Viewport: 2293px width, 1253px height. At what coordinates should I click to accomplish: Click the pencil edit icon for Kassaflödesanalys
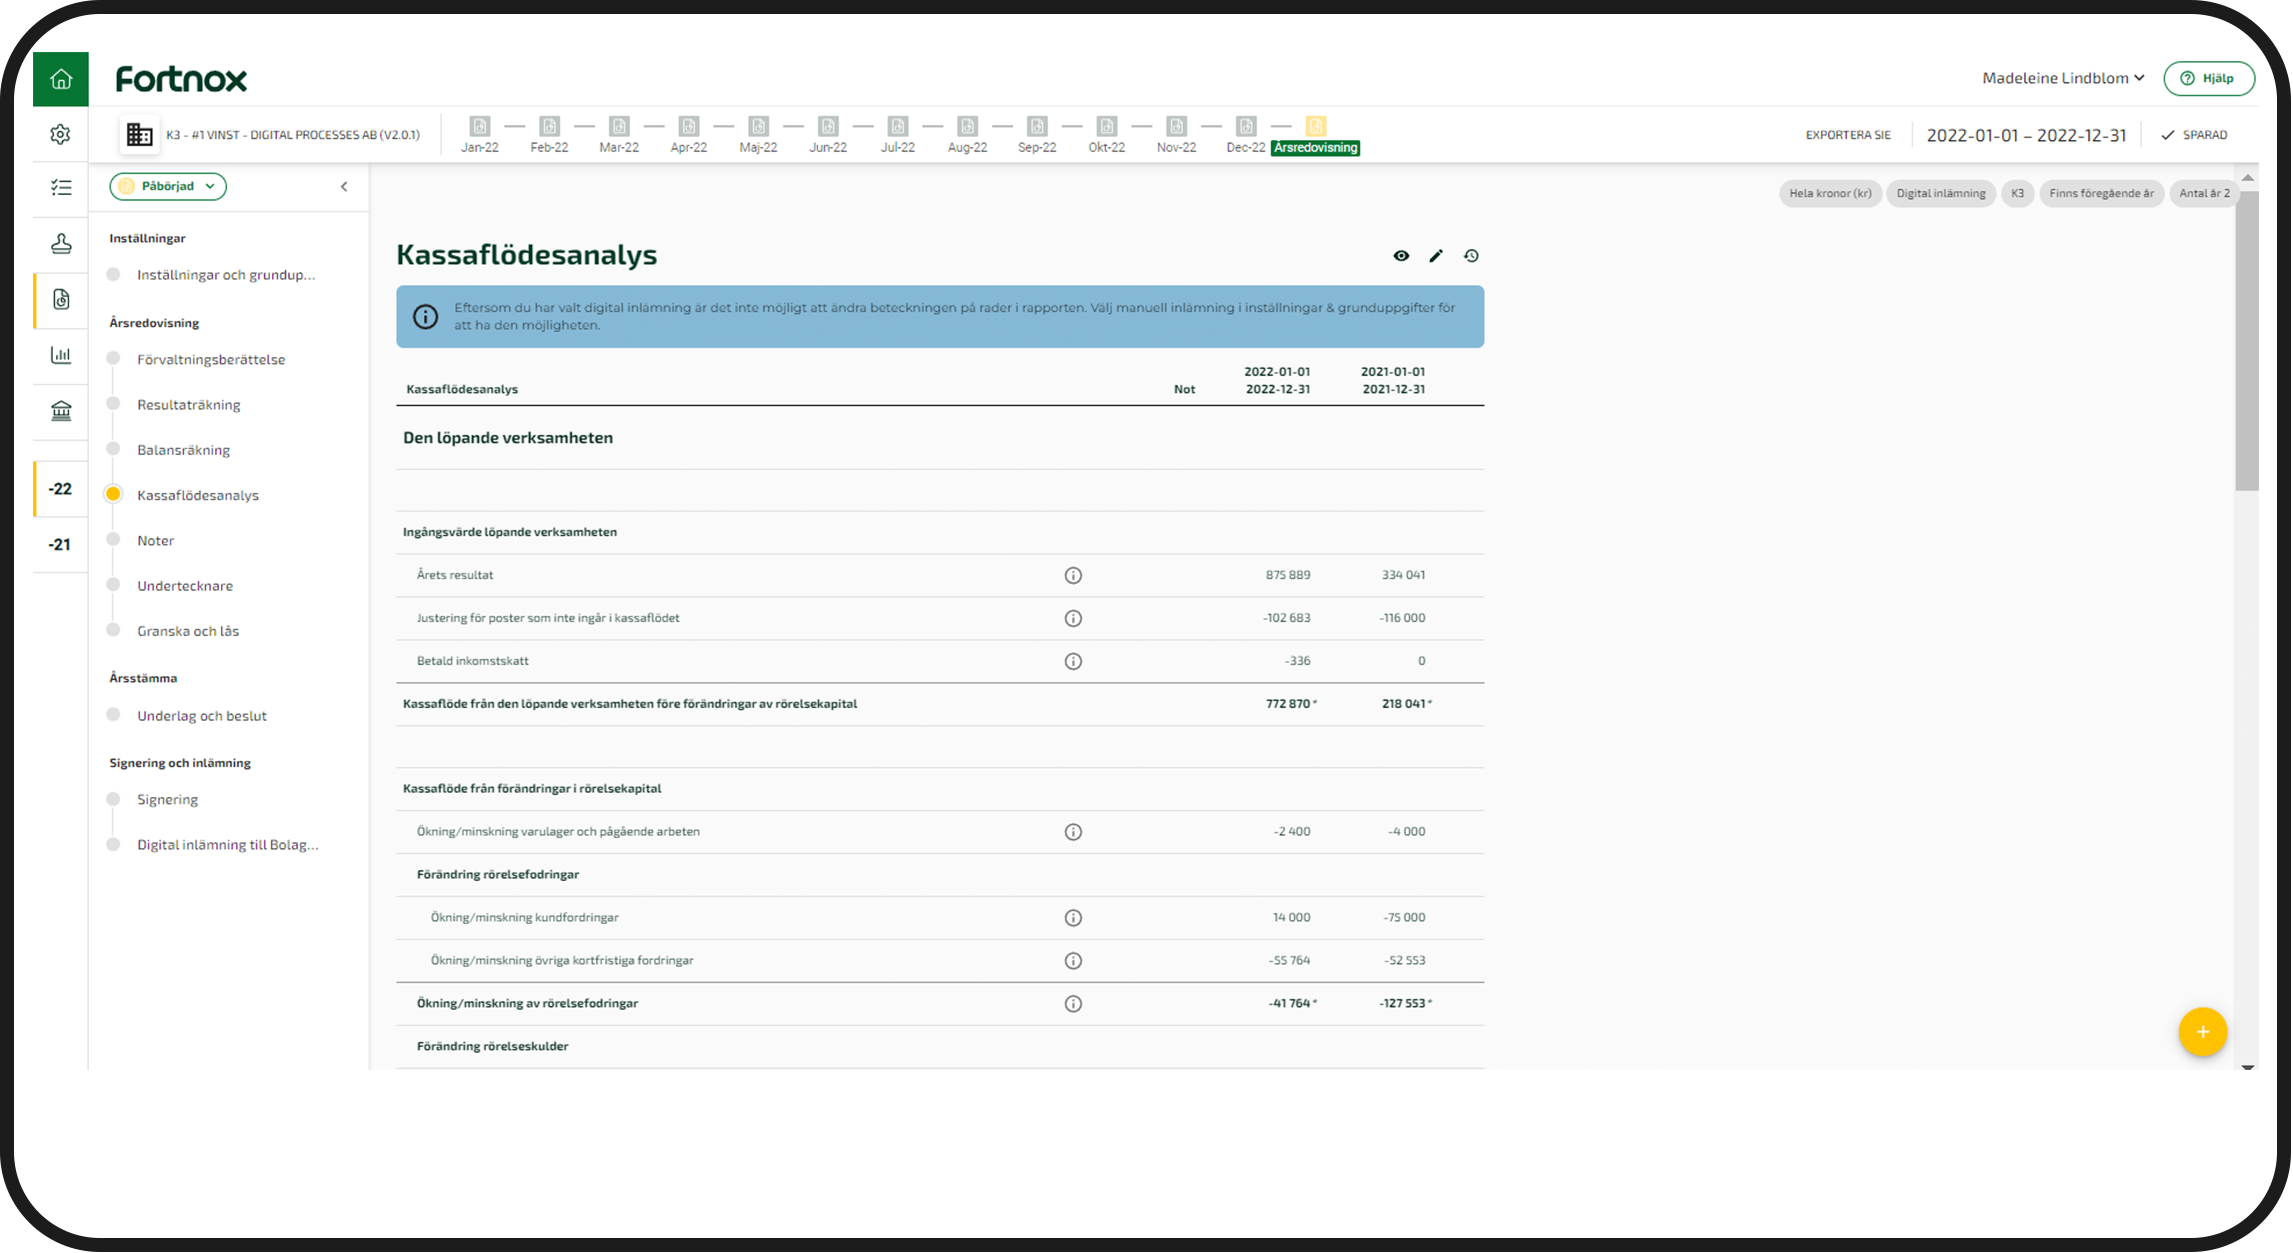click(x=1436, y=256)
